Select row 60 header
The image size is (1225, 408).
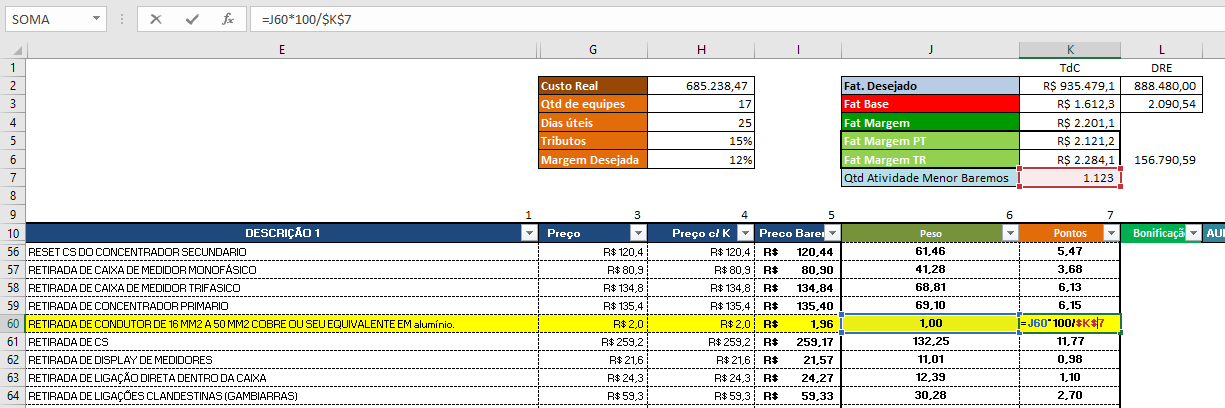coord(13,324)
